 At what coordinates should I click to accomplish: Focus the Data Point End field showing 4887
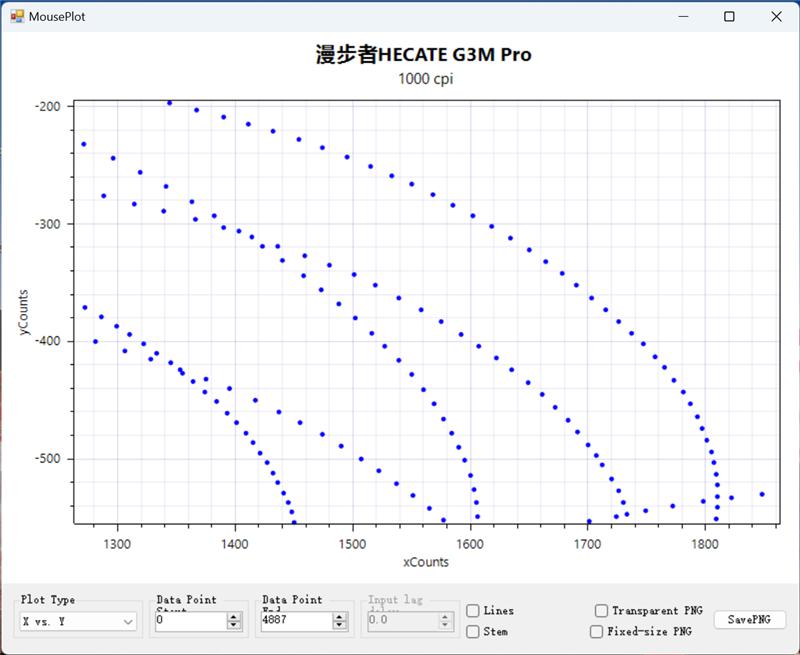click(295, 622)
